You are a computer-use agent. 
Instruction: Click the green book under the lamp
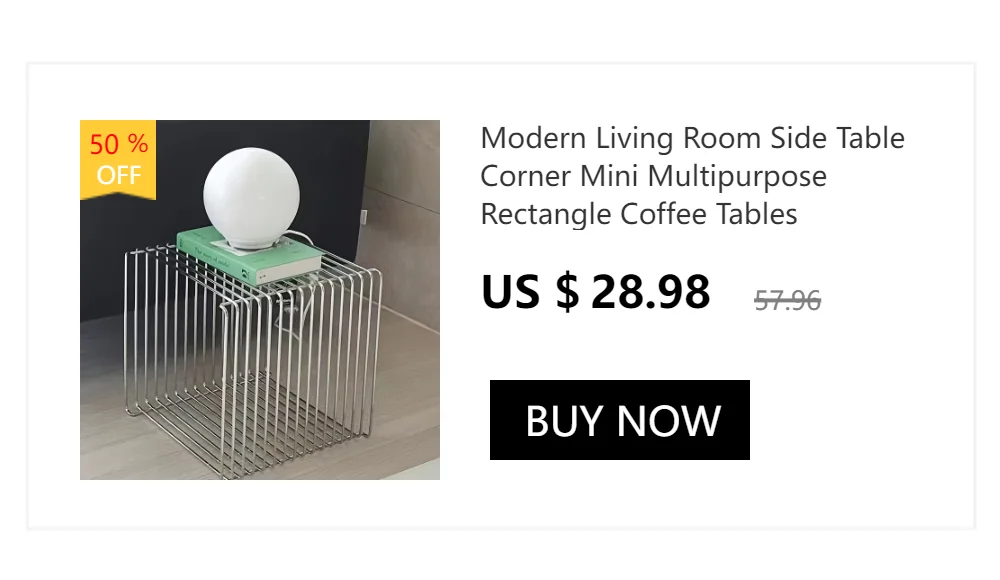250,258
